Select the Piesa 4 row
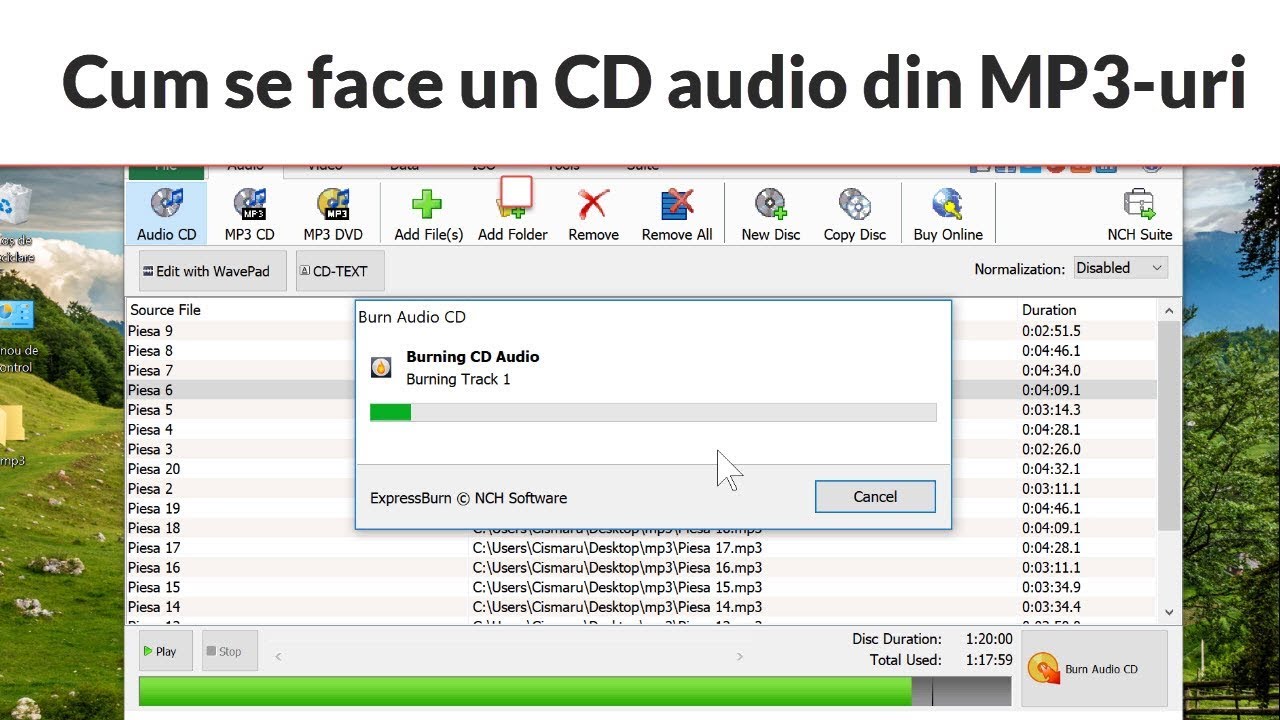 [x=641, y=430]
